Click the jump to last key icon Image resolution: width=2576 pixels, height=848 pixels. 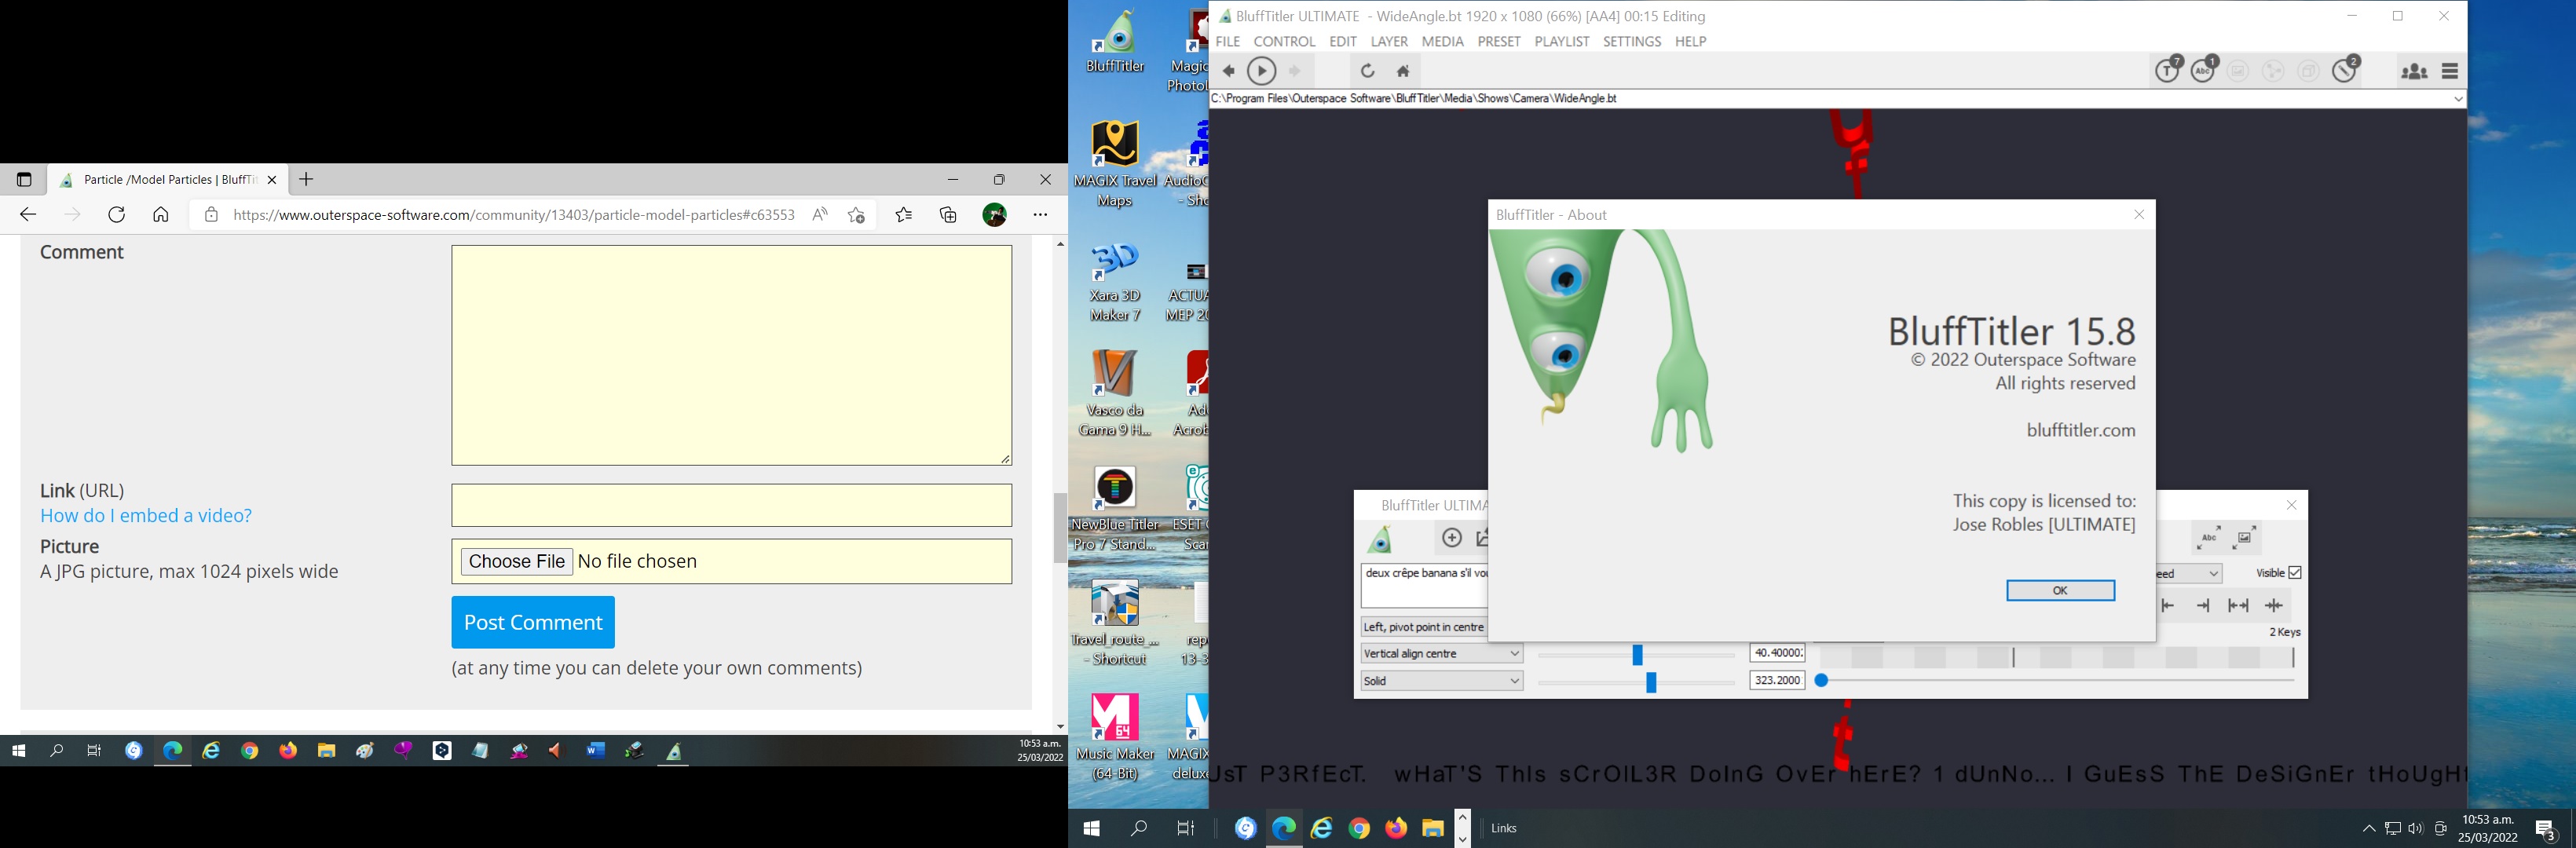2203,605
